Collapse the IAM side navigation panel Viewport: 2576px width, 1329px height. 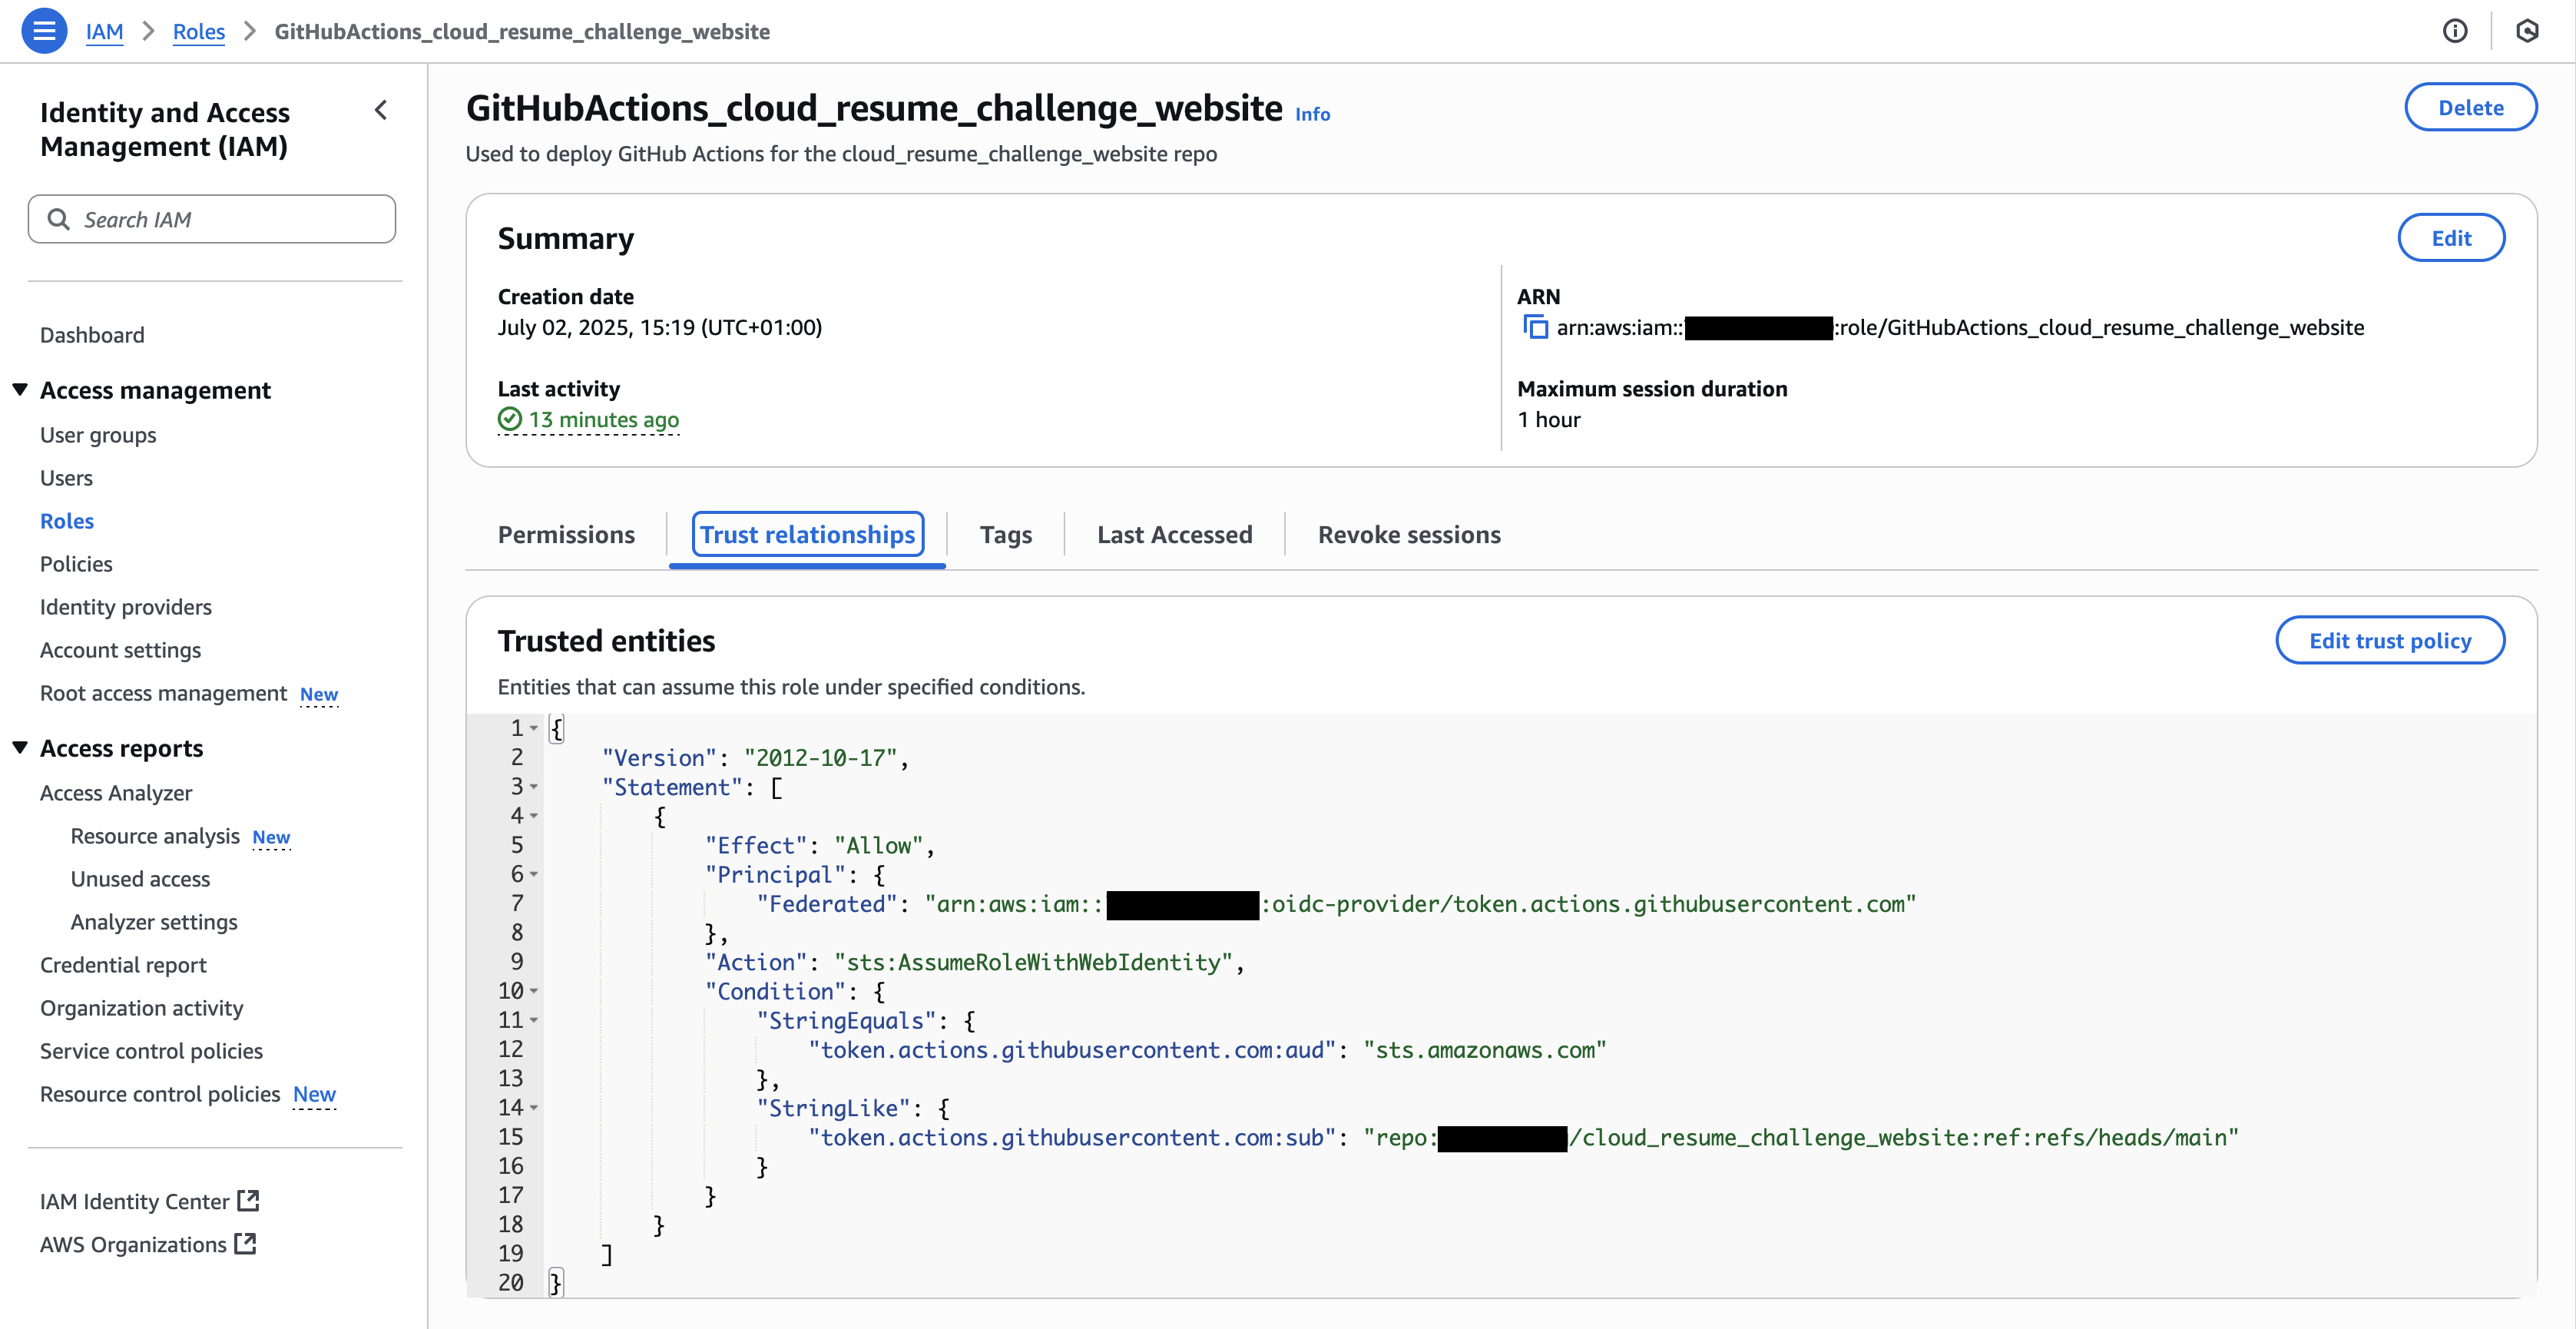pyautogui.click(x=381, y=110)
